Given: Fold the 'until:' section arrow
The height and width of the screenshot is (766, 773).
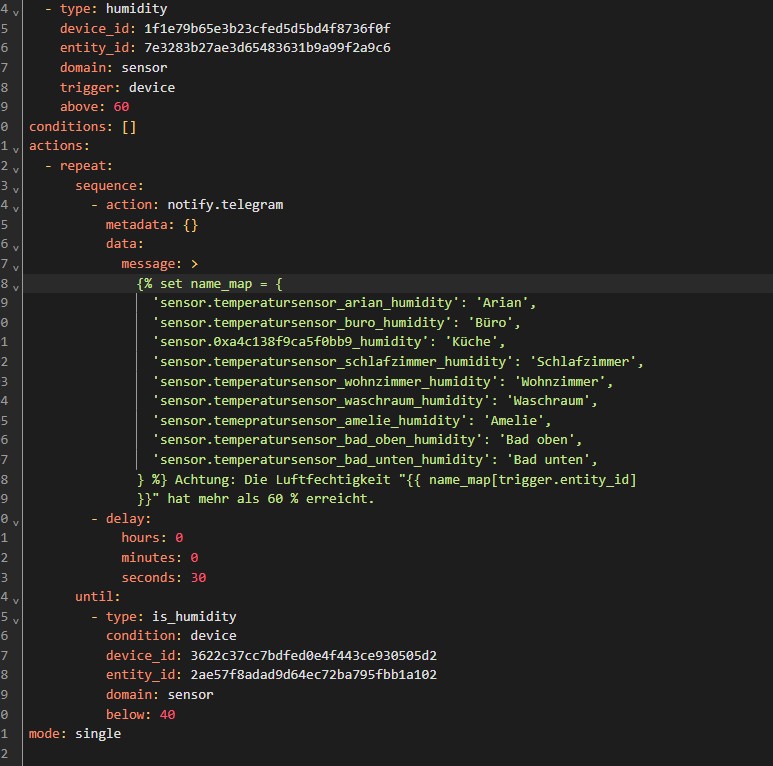Looking at the screenshot, I should (x=15, y=597).
